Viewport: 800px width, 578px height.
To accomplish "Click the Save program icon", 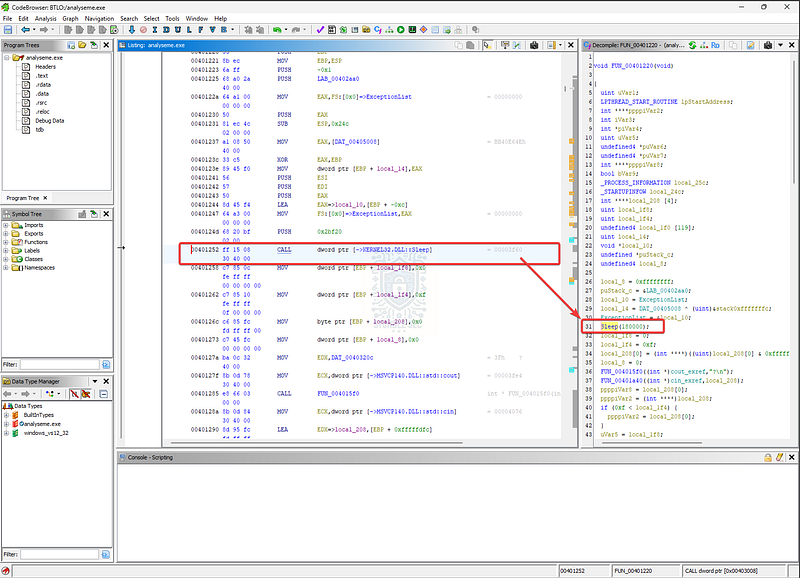I will click(x=8, y=30).
